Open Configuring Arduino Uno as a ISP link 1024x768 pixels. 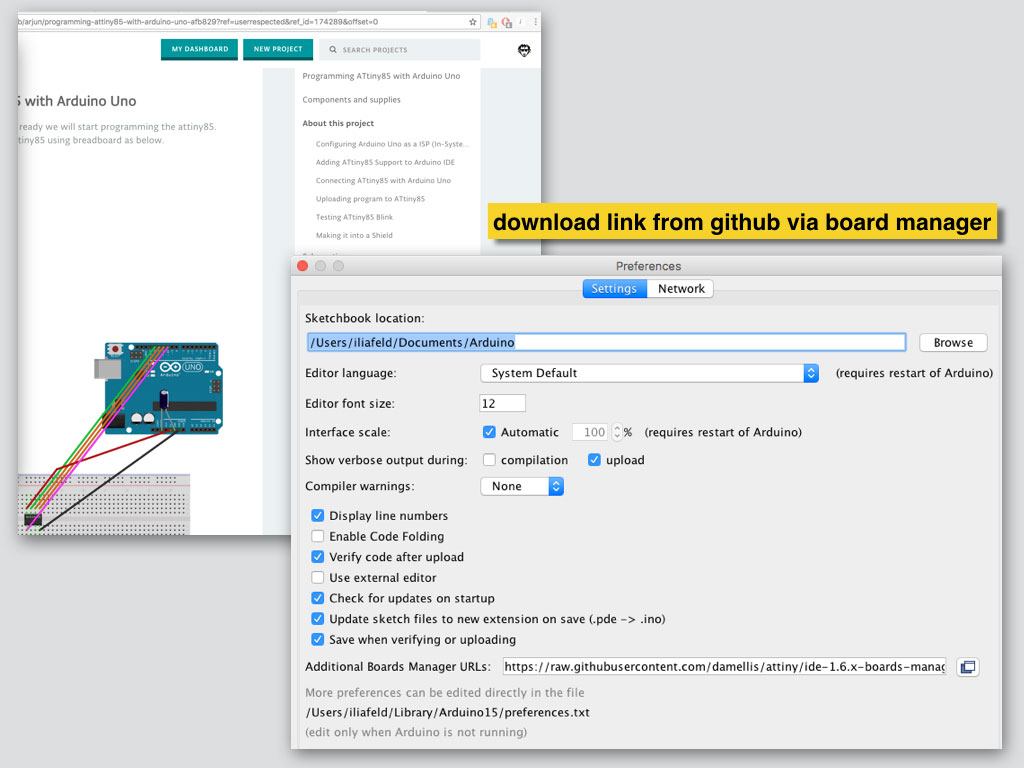tap(392, 144)
